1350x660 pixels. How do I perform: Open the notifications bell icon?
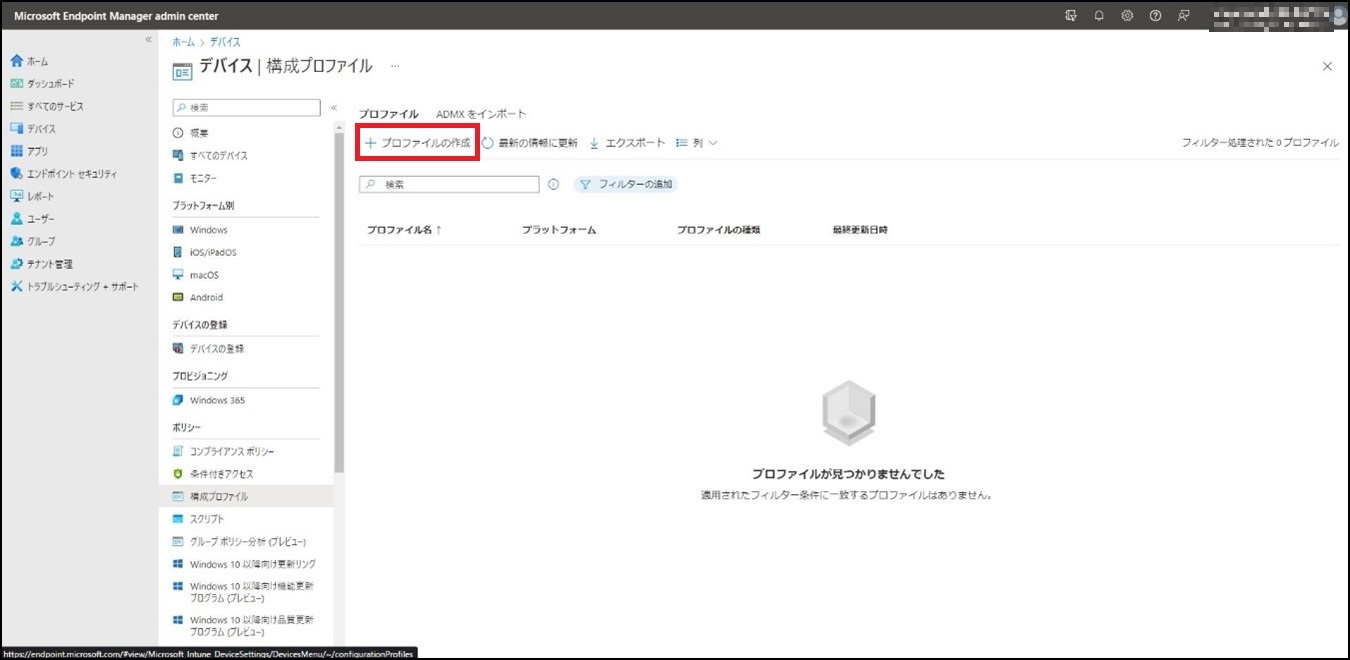(x=1099, y=16)
